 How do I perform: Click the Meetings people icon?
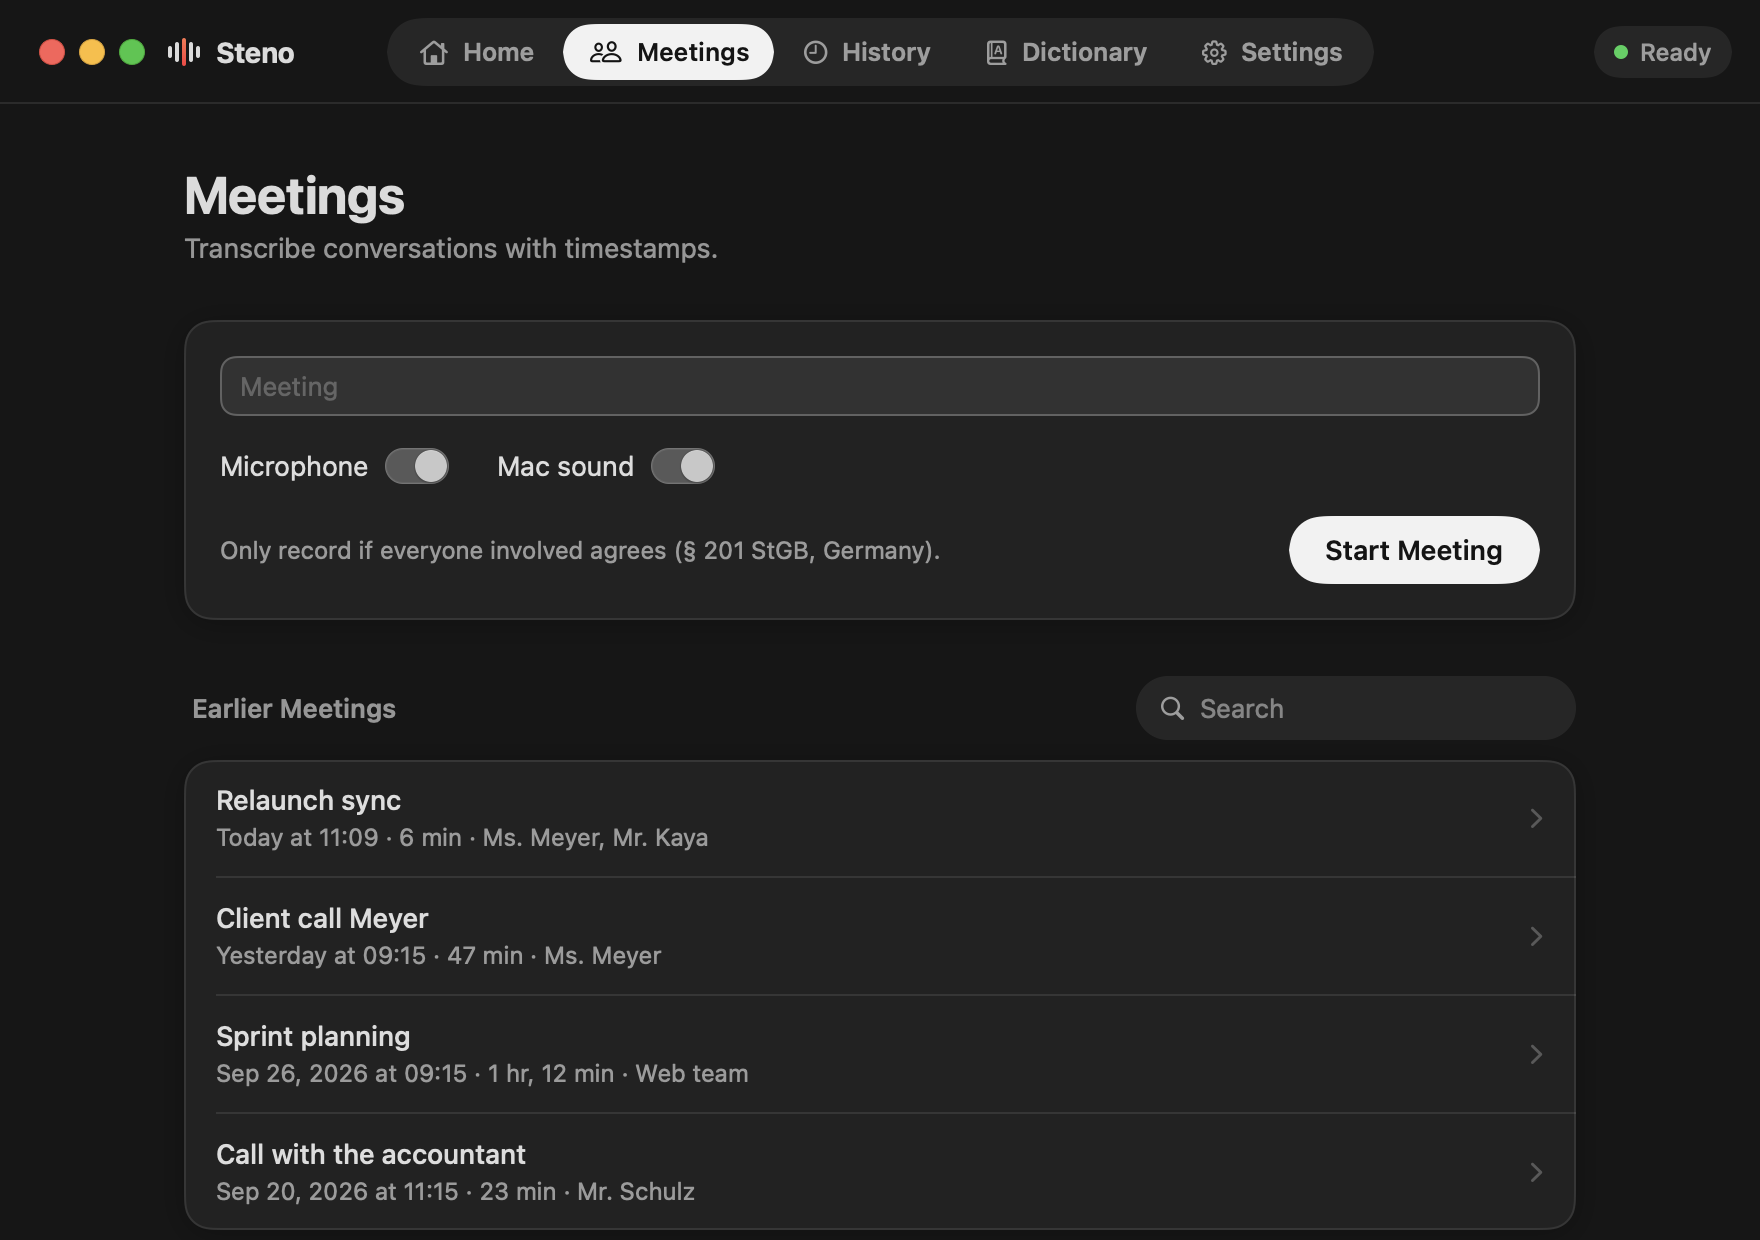click(605, 52)
